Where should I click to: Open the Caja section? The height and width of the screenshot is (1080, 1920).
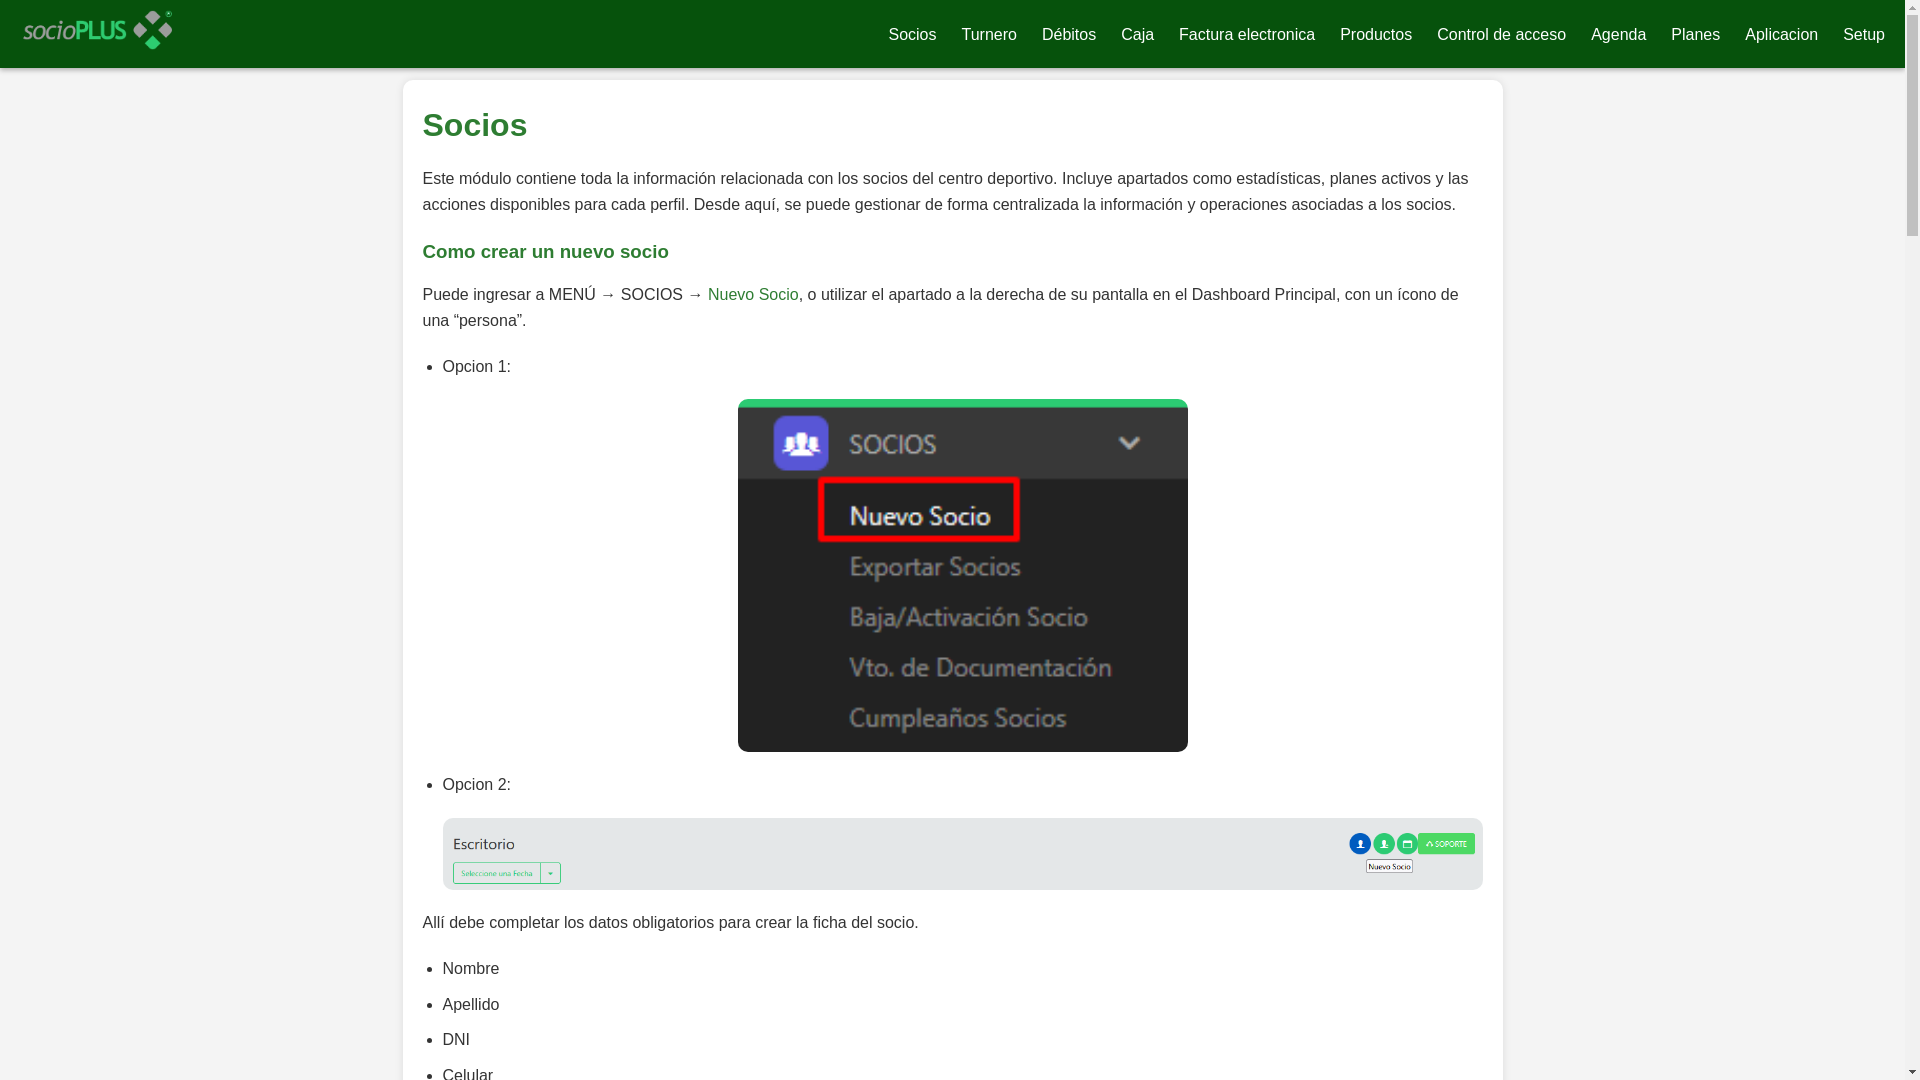[1137, 35]
